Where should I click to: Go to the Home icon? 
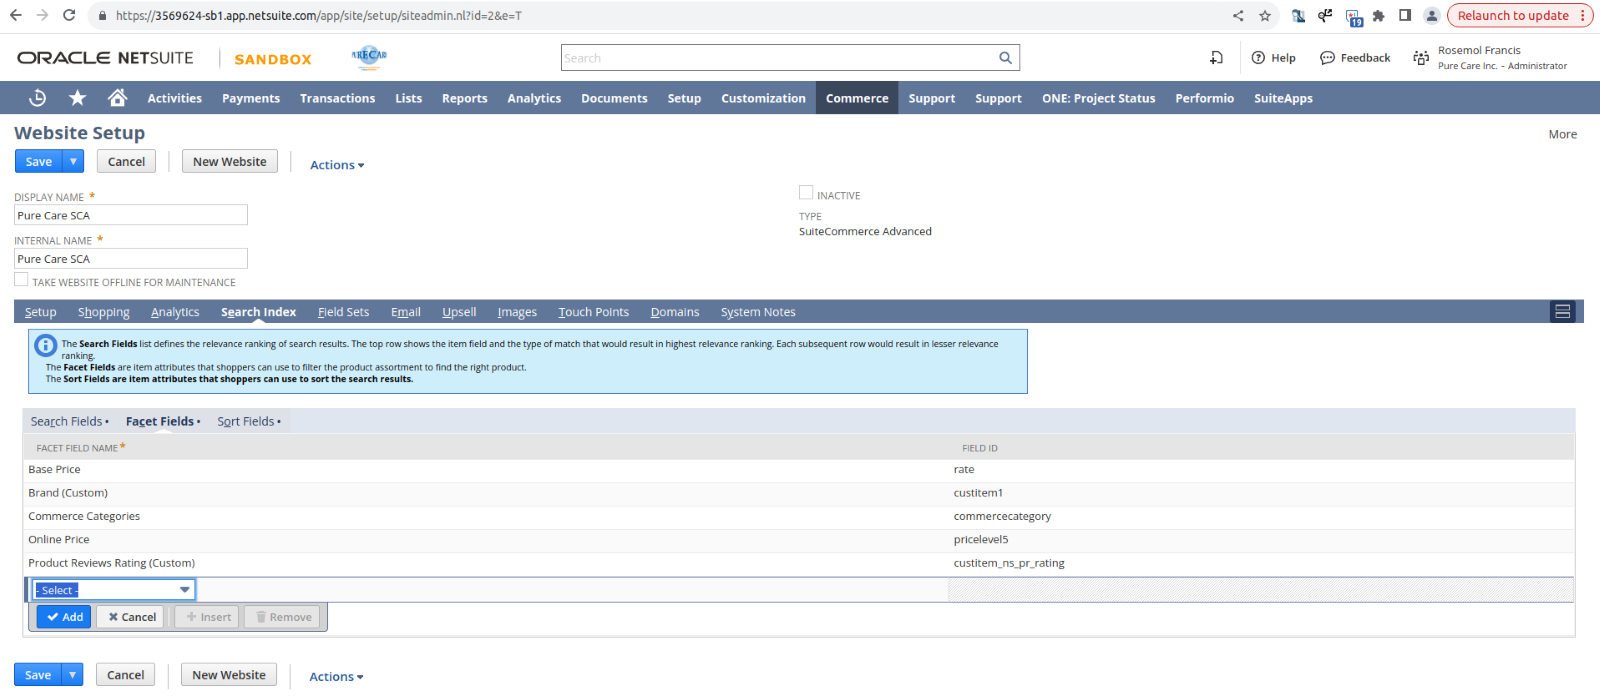point(117,98)
